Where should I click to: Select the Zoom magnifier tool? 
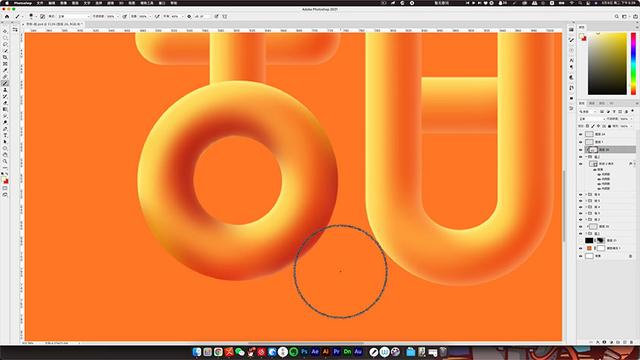pos(5,162)
